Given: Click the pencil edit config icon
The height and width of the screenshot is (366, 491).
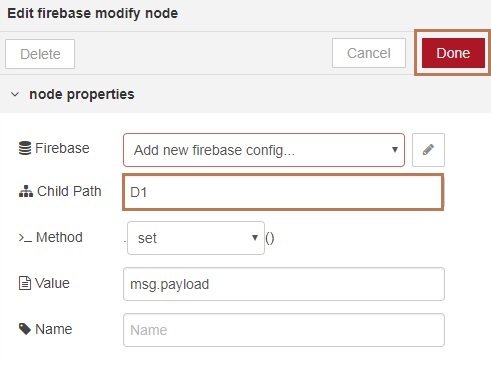Looking at the screenshot, I should click(x=428, y=150).
